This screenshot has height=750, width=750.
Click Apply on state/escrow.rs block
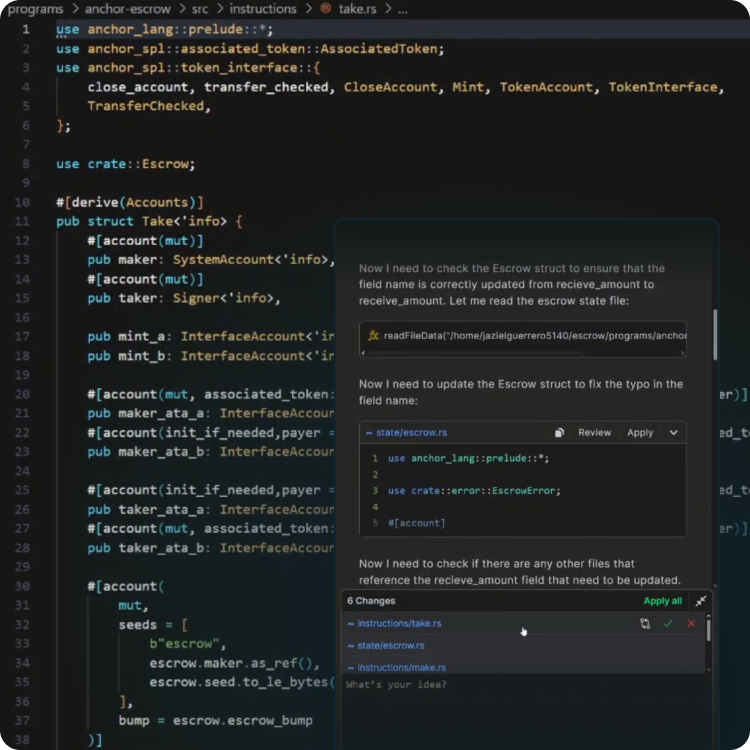[x=640, y=432]
